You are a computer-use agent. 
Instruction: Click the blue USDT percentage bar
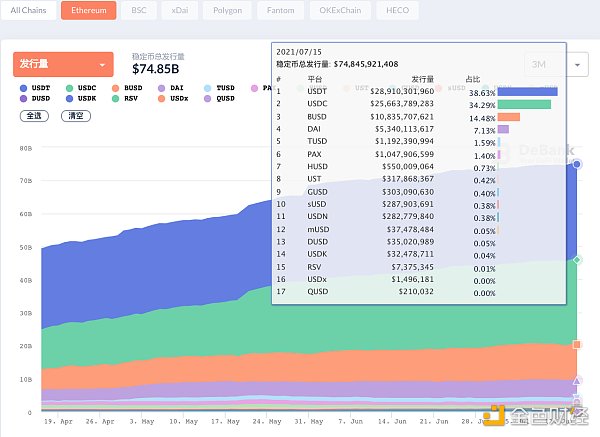(x=526, y=91)
